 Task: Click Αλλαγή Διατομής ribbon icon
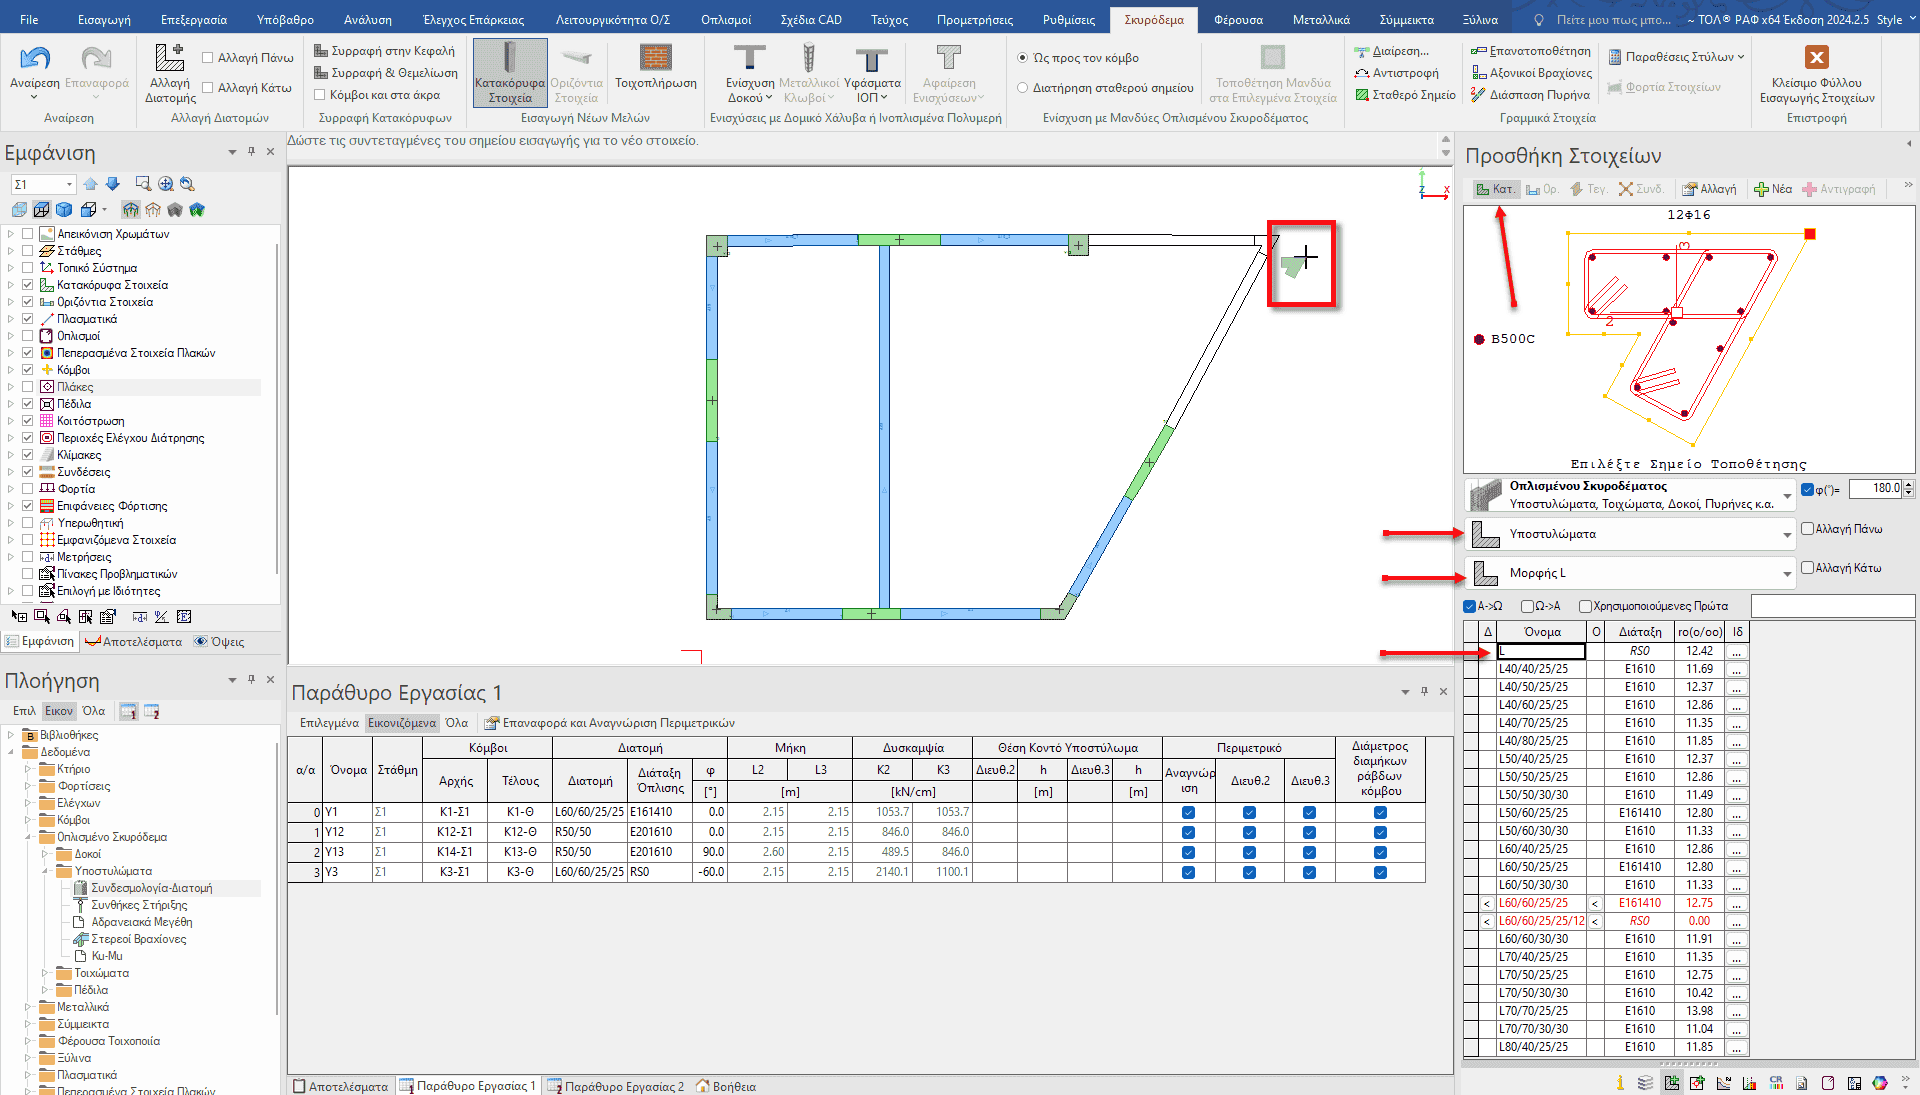coord(170,60)
